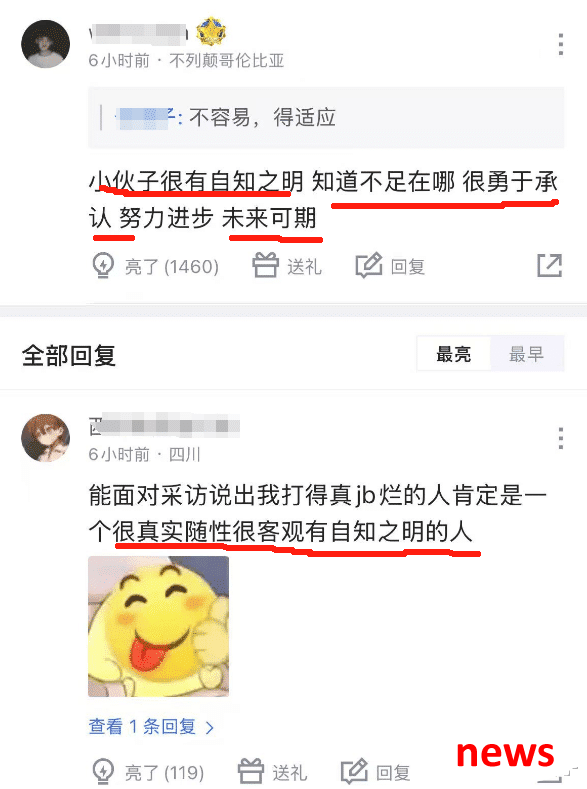Screen dimensions: 587x789
Task: Tap the chevron after 查看 1 条回复
Action: [210, 727]
